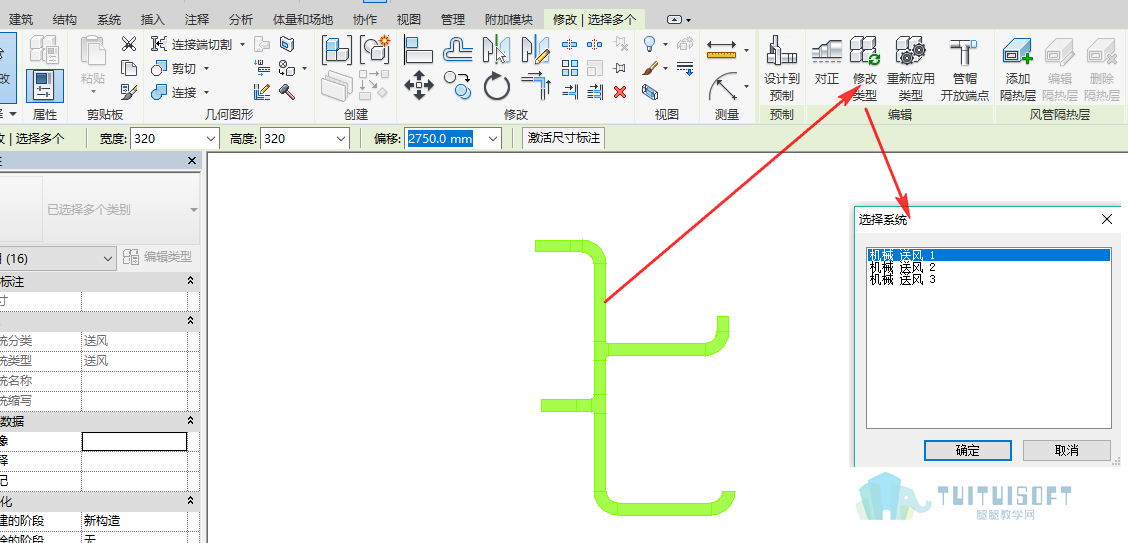This screenshot has height=543, width=1128.
Task: Open the instance filter dropdown showing (16)
Action: (x=108, y=258)
